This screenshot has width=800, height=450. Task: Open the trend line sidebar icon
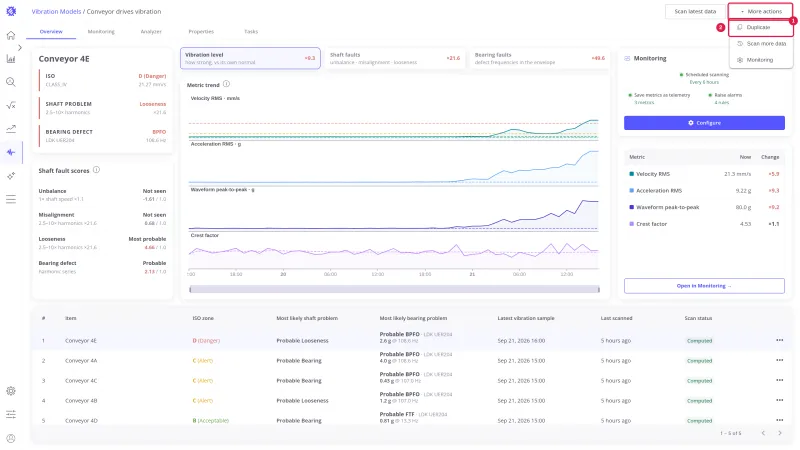[11, 129]
